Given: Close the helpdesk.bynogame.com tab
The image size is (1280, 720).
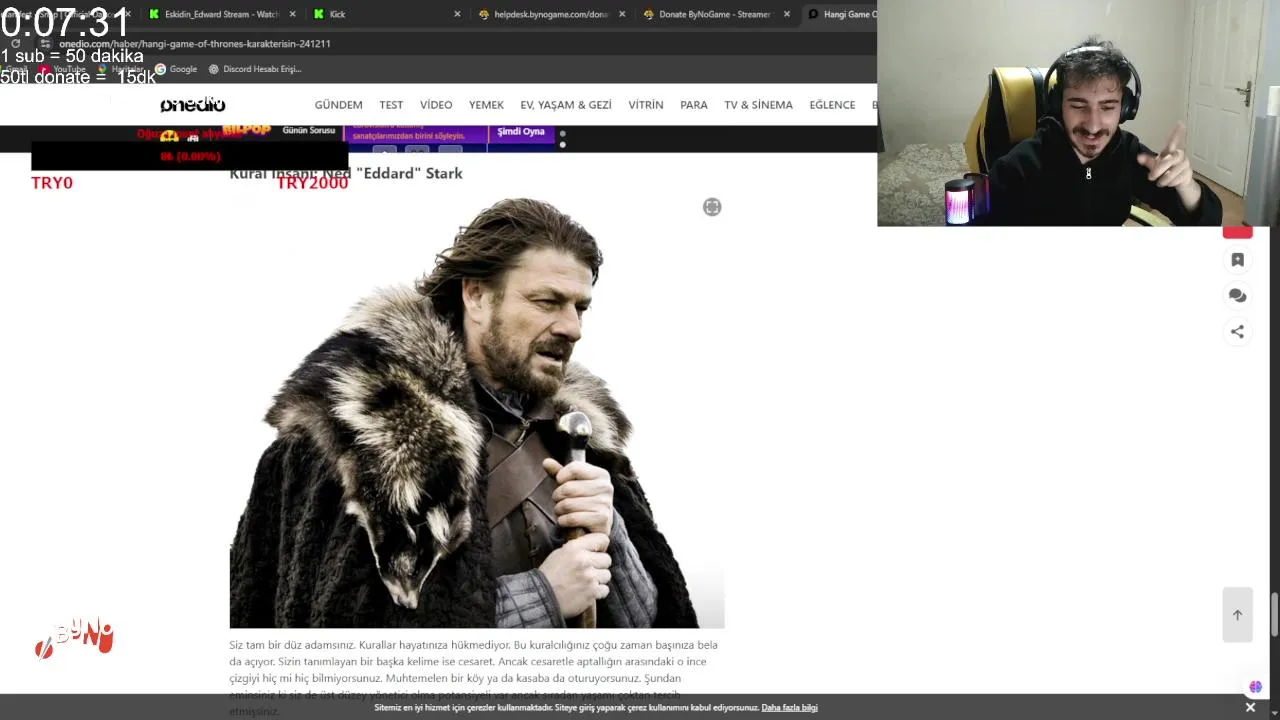Looking at the screenshot, I should click(x=622, y=14).
